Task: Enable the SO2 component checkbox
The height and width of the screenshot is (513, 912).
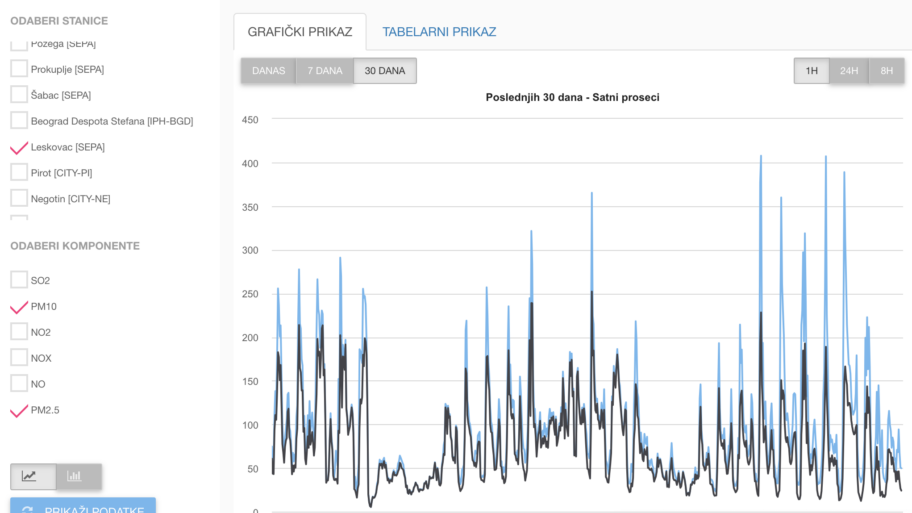Action: (x=19, y=281)
